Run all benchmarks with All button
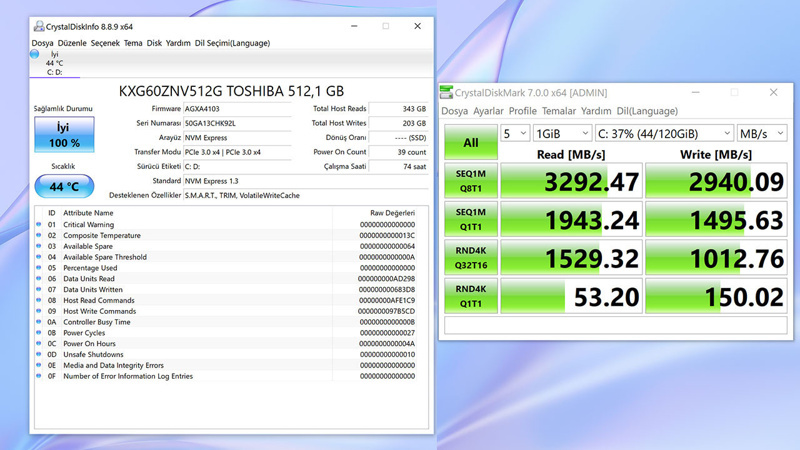Screen dimensions: 800x450 (470, 142)
